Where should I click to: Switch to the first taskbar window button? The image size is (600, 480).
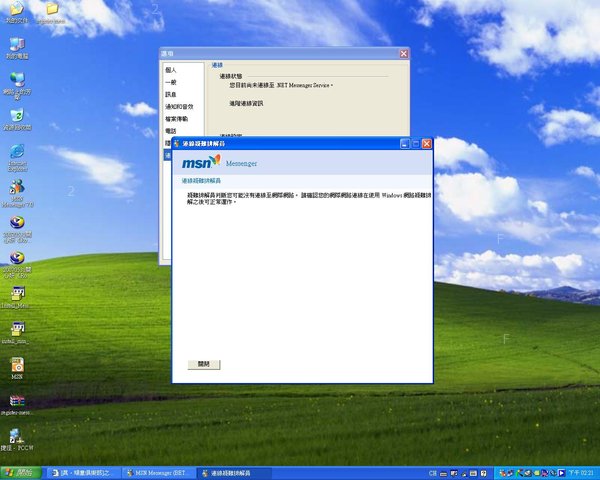point(84,473)
